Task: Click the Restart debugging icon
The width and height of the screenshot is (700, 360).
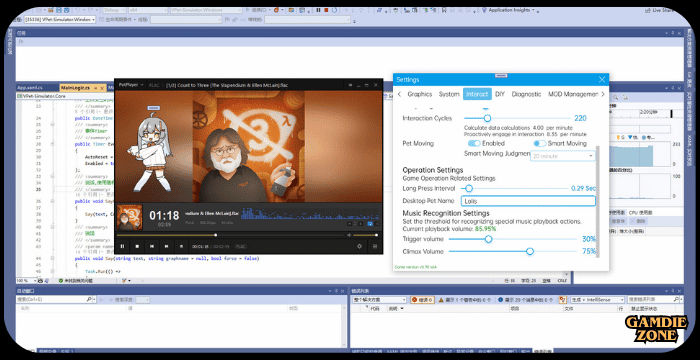Action: pyautogui.click(x=335, y=10)
